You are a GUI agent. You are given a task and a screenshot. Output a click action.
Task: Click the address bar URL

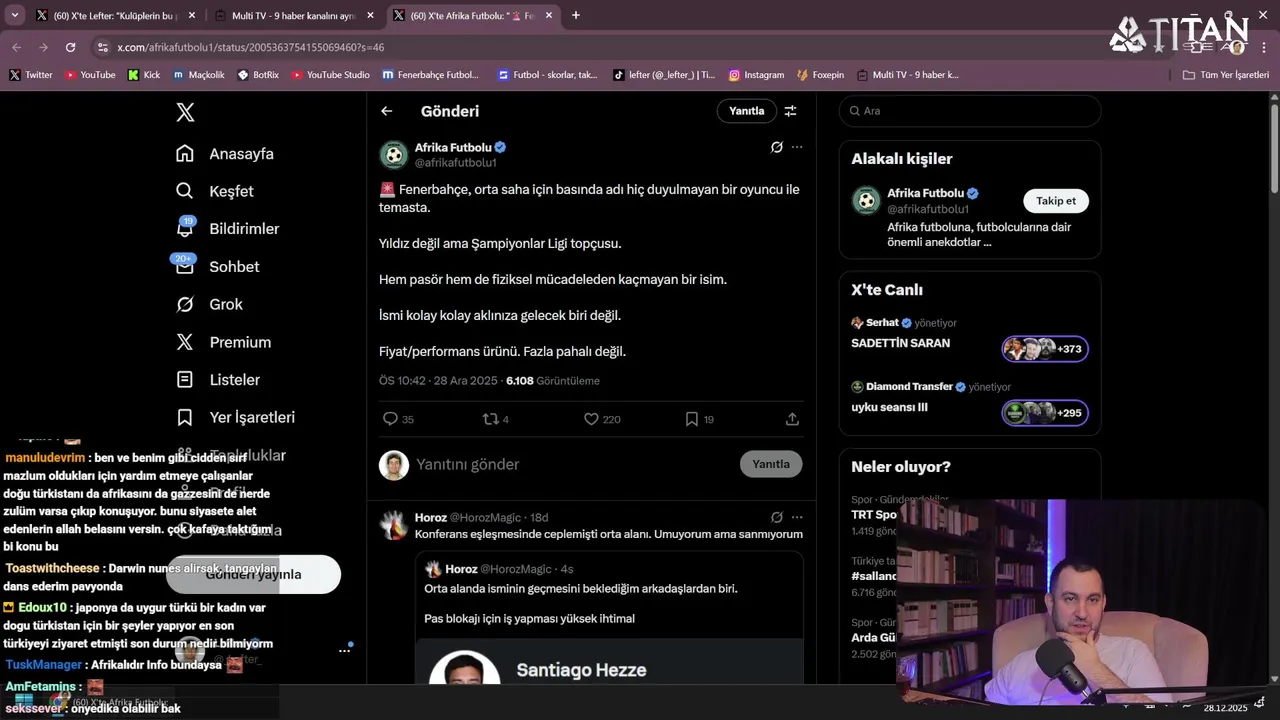(x=250, y=47)
